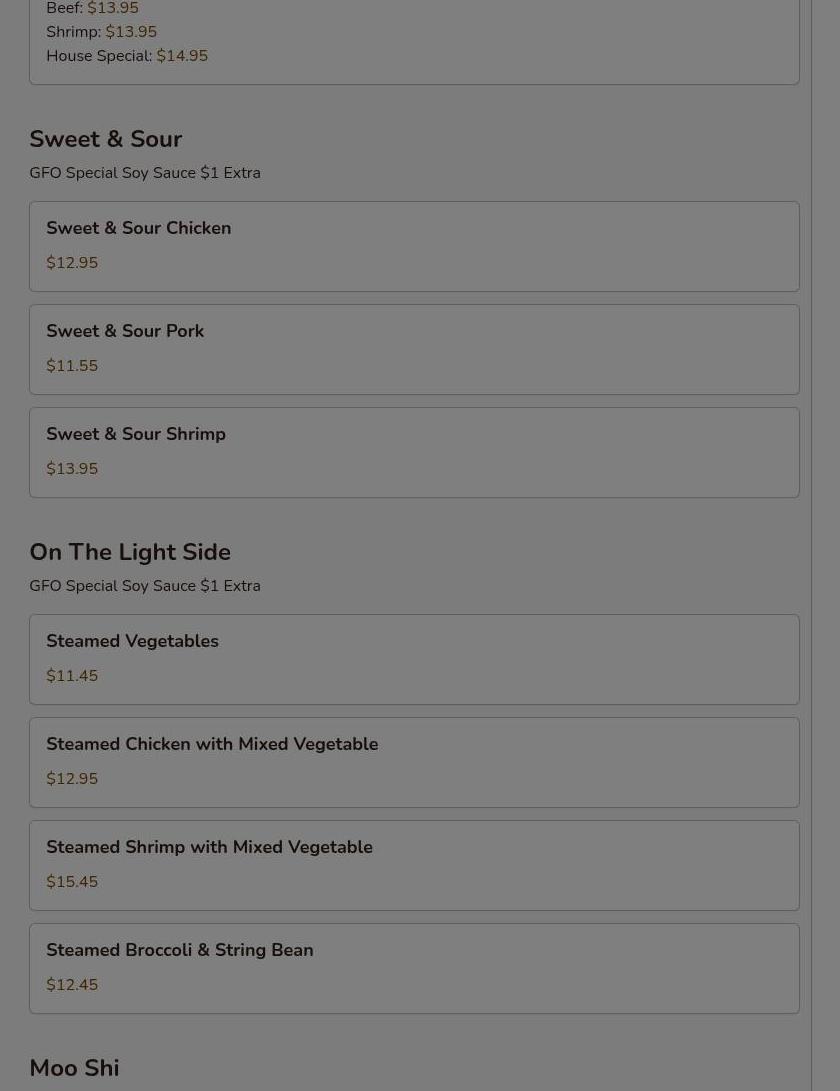
Task: Click the soy sauce note under On The Light Side
Action: pos(145,586)
